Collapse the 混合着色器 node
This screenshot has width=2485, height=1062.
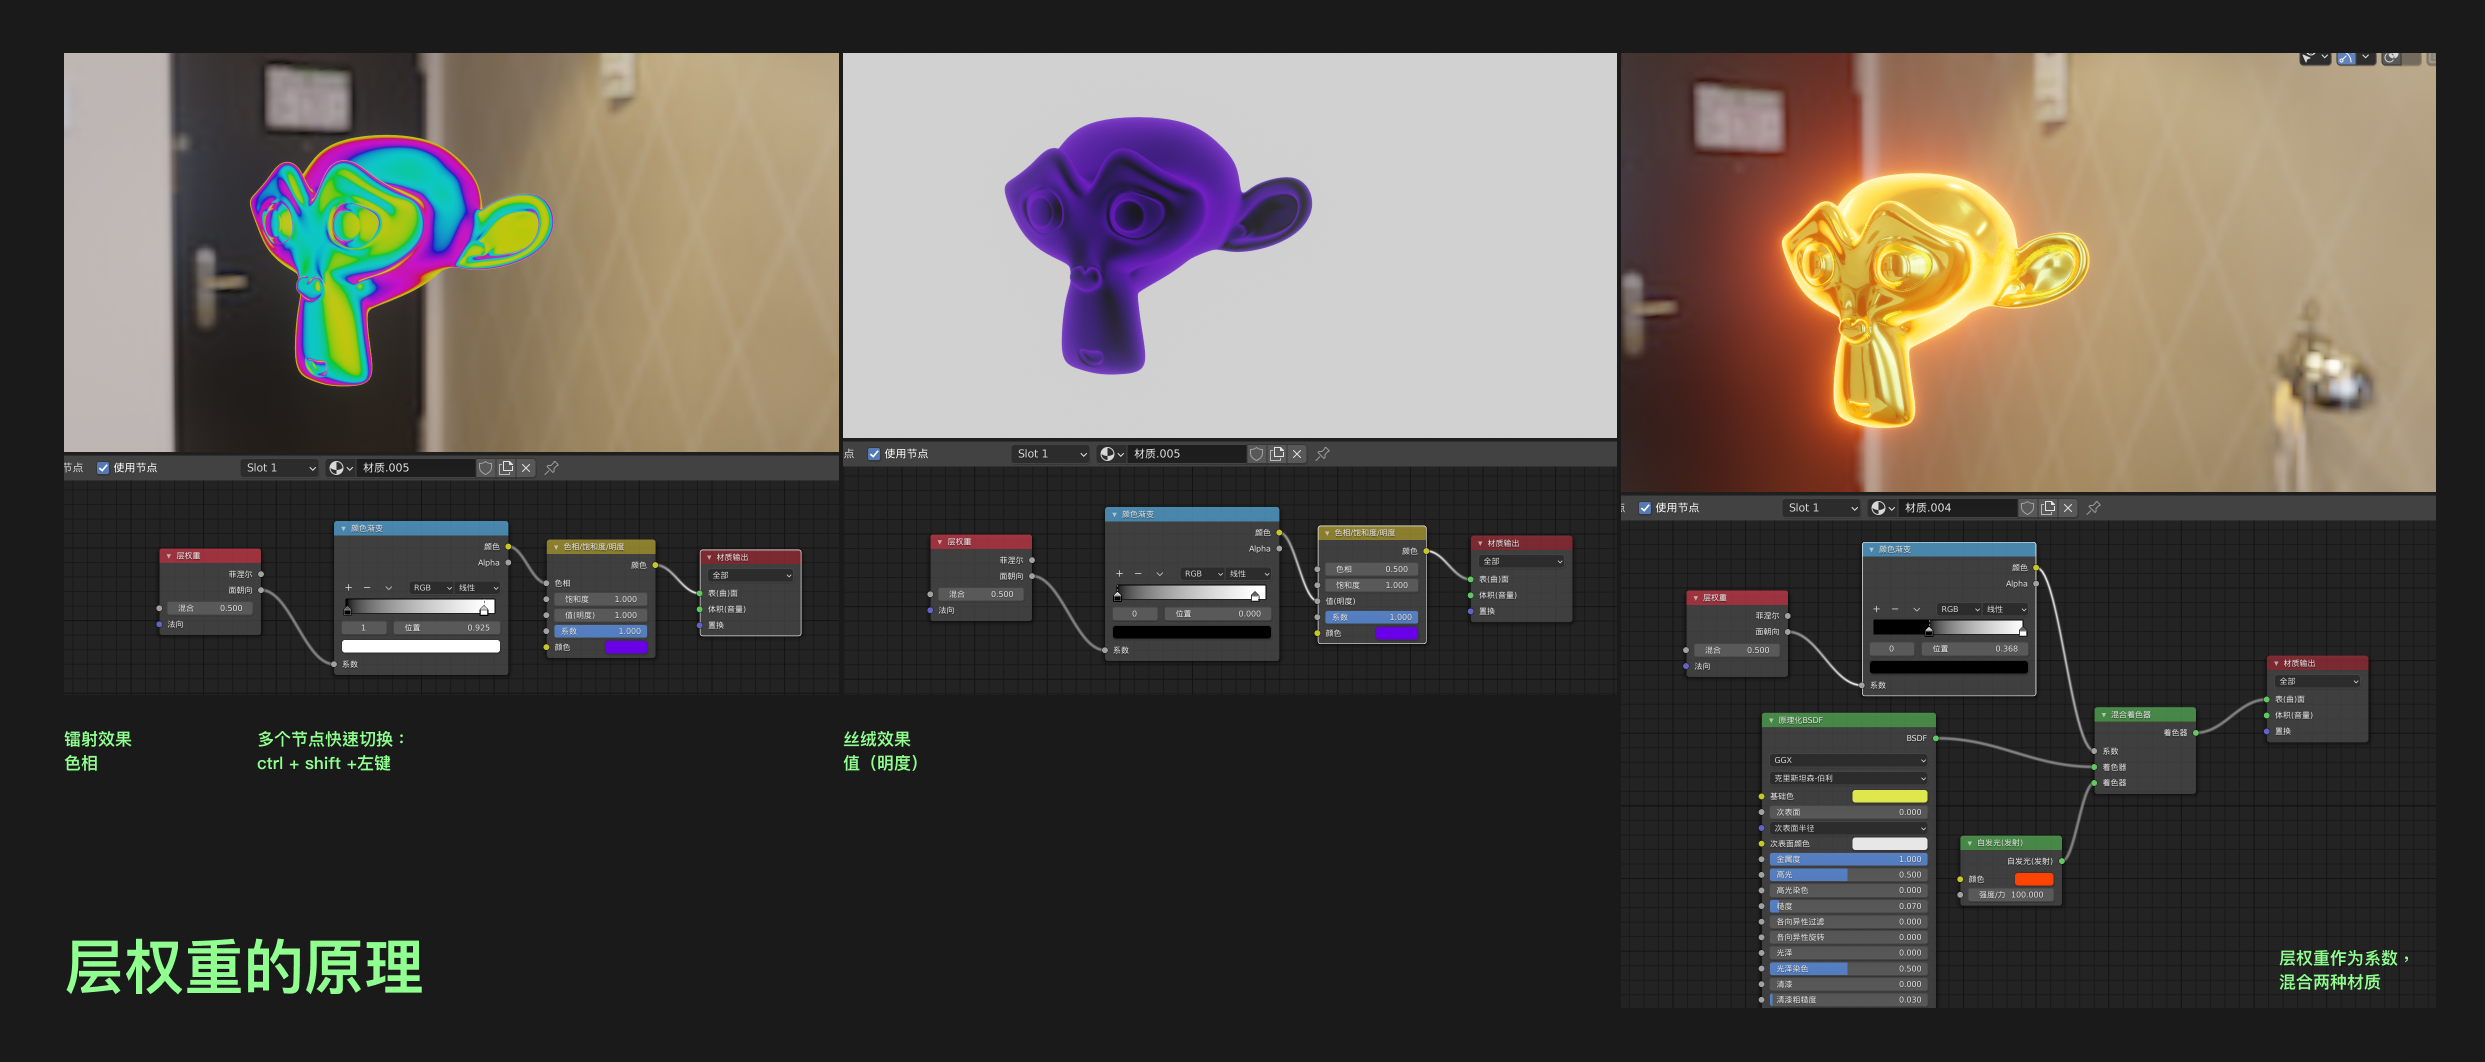[2104, 715]
